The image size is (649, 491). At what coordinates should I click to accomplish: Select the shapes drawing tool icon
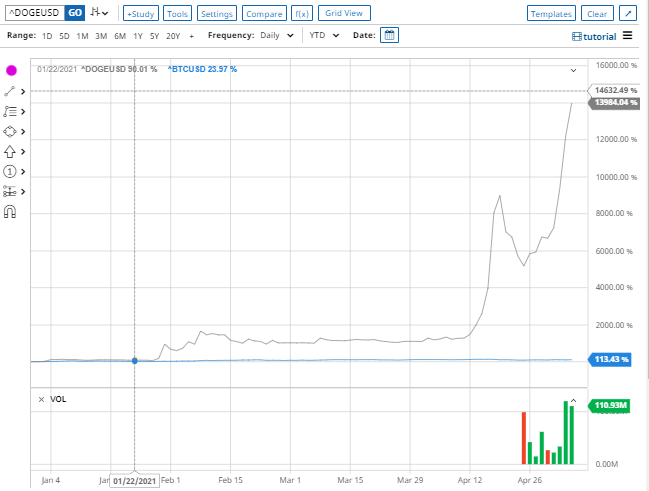(10, 132)
